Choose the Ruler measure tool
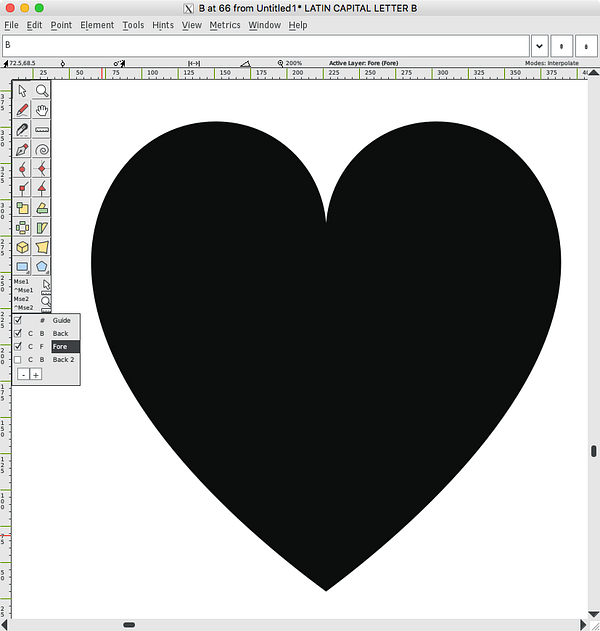Image resolution: width=600 pixels, height=631 pixels. [42, 130]
